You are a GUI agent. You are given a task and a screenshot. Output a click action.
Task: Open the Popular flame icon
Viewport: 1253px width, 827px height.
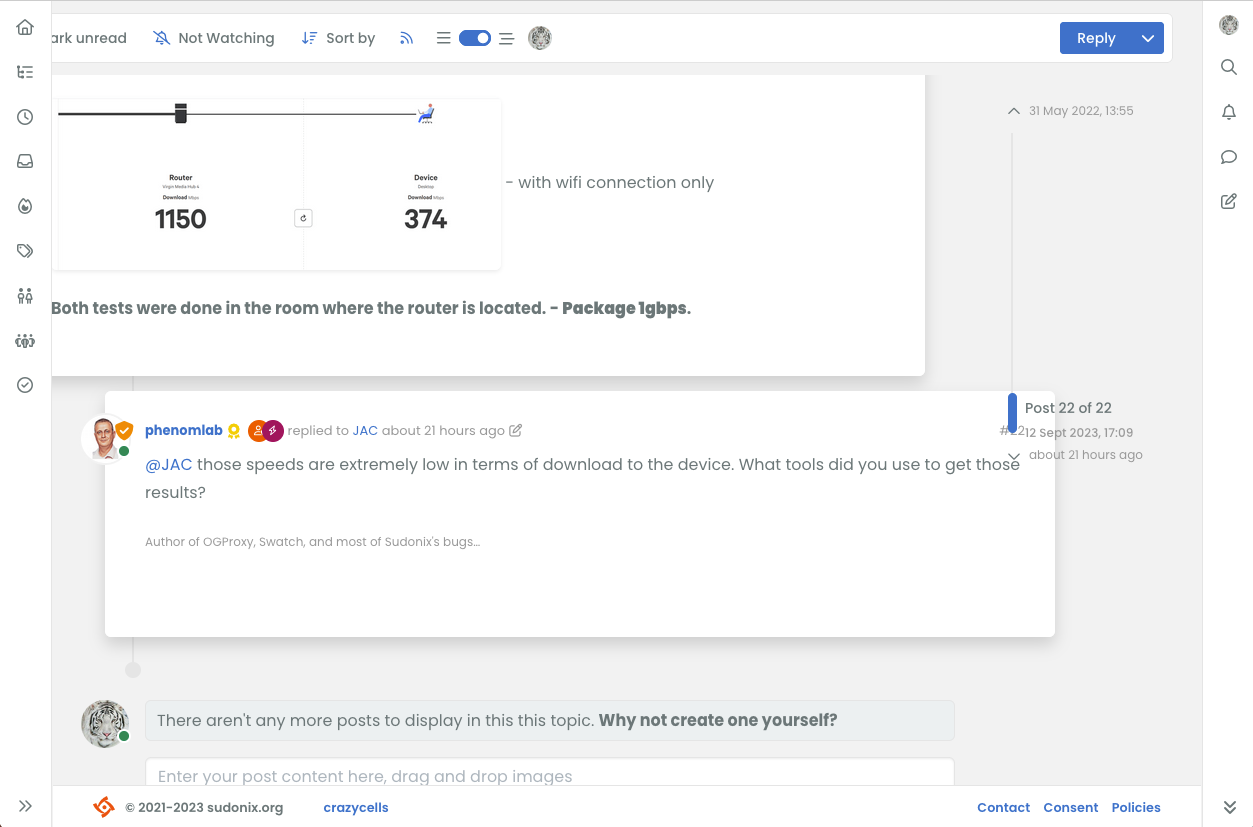pos(26,206)
